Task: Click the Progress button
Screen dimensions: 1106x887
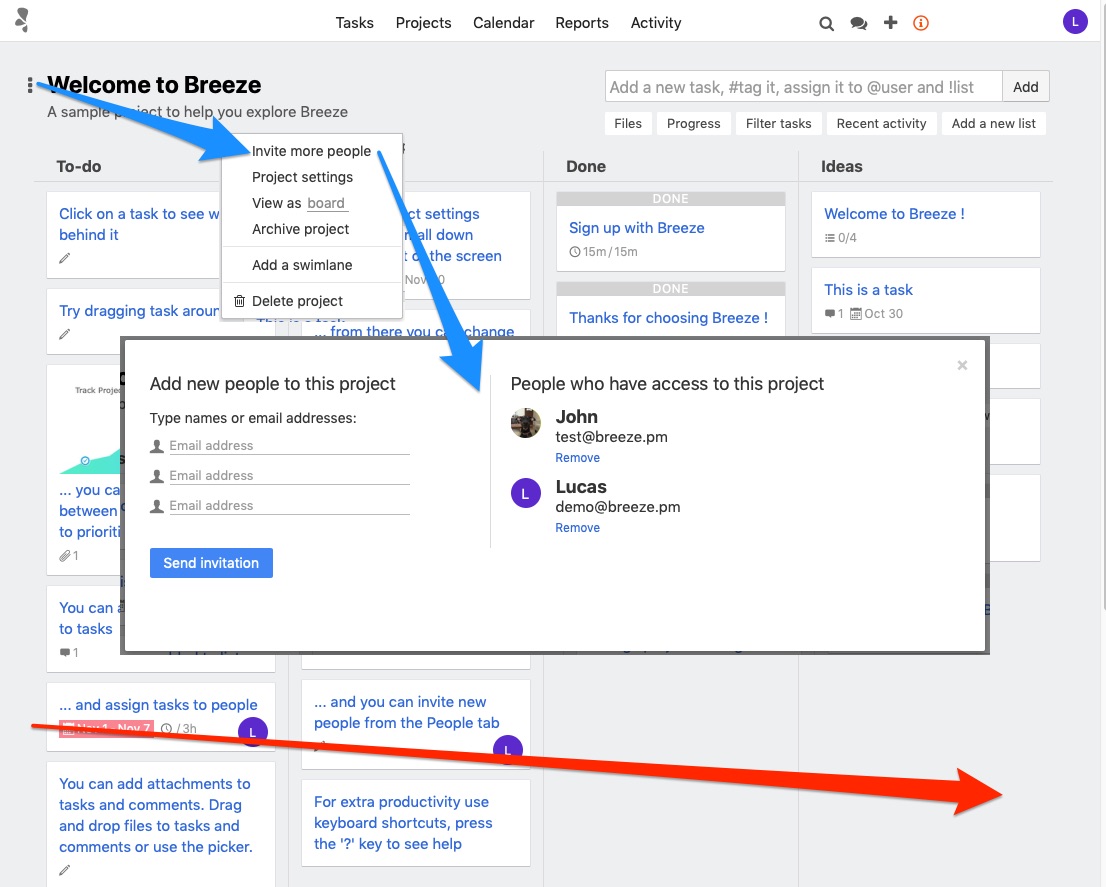Action: [x=693, y=123]
